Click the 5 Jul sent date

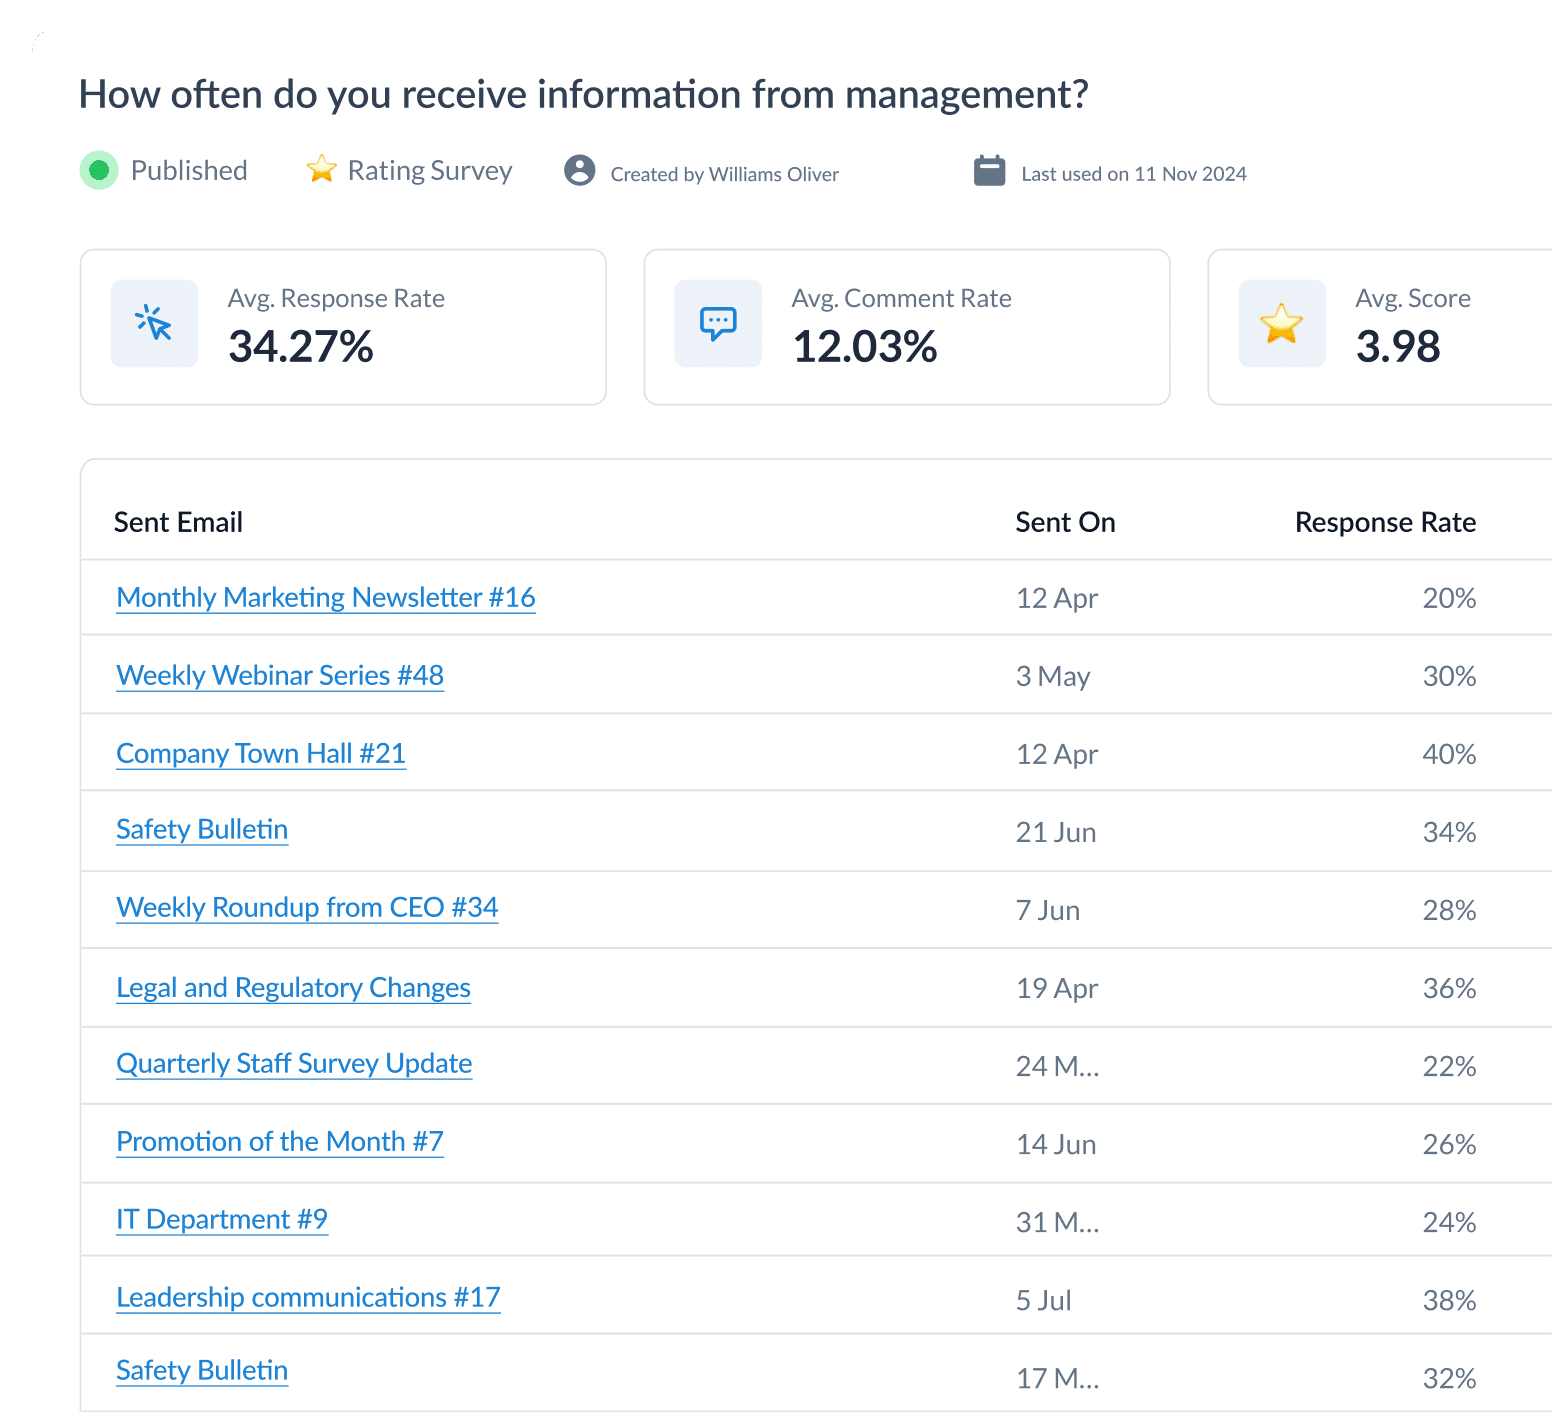click(1044, 1300)
